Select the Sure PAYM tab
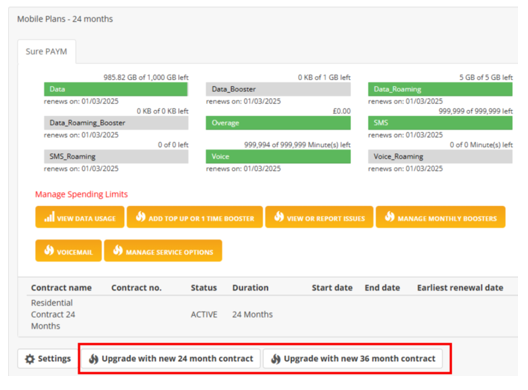 [46, 52]
